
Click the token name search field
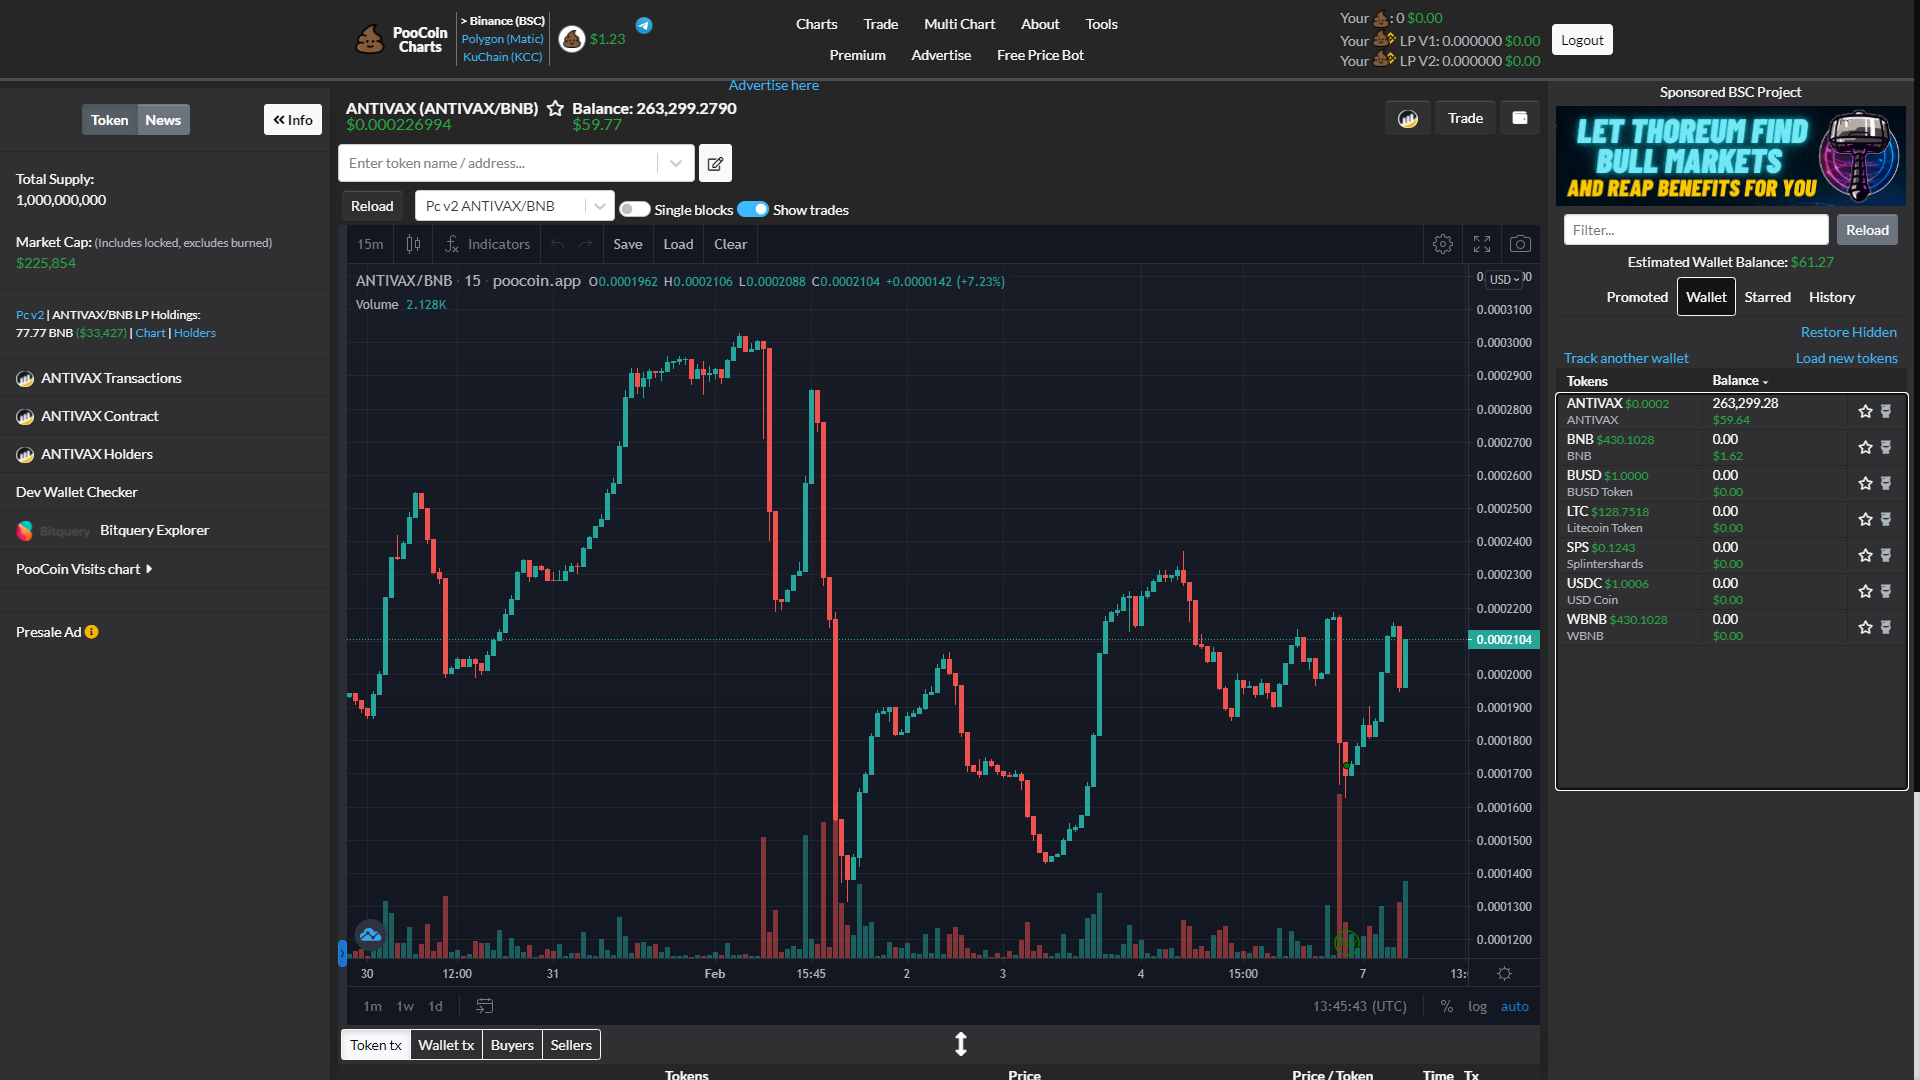[498, 163]
